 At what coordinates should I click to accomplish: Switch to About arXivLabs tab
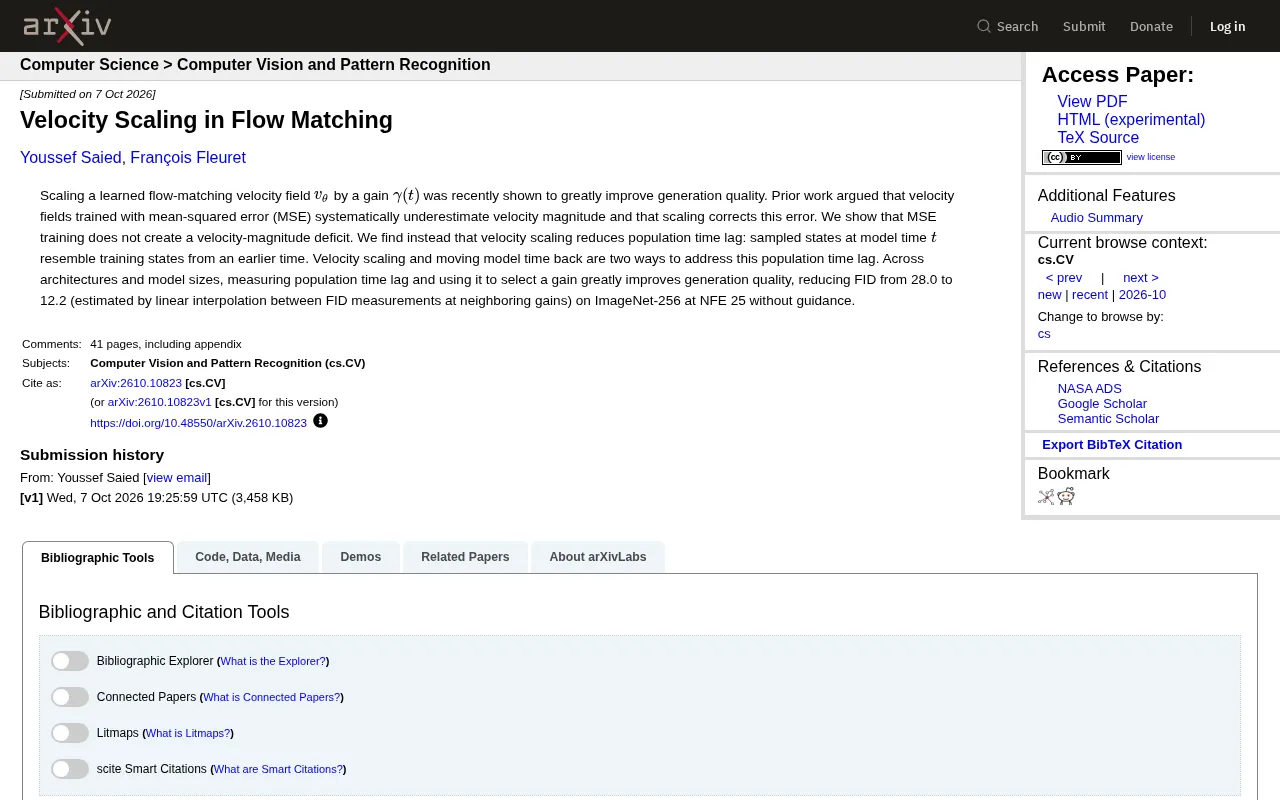pos(598,557)
